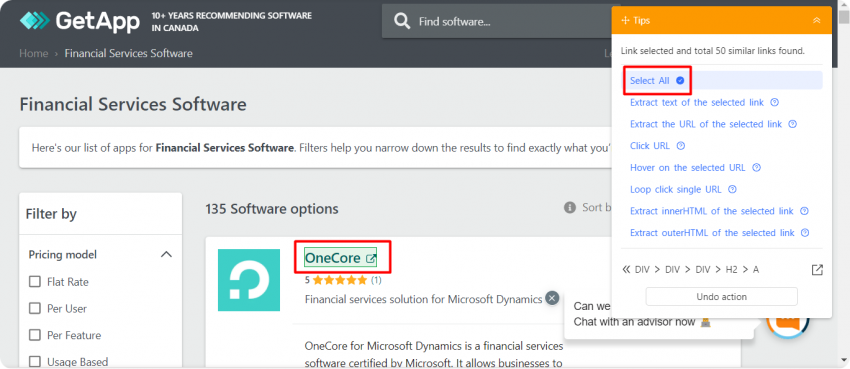The height and width of the screenshot is (369, 850).
Task: Click the Undo action button
Action: pyautogui.click(x=722, y=297)
